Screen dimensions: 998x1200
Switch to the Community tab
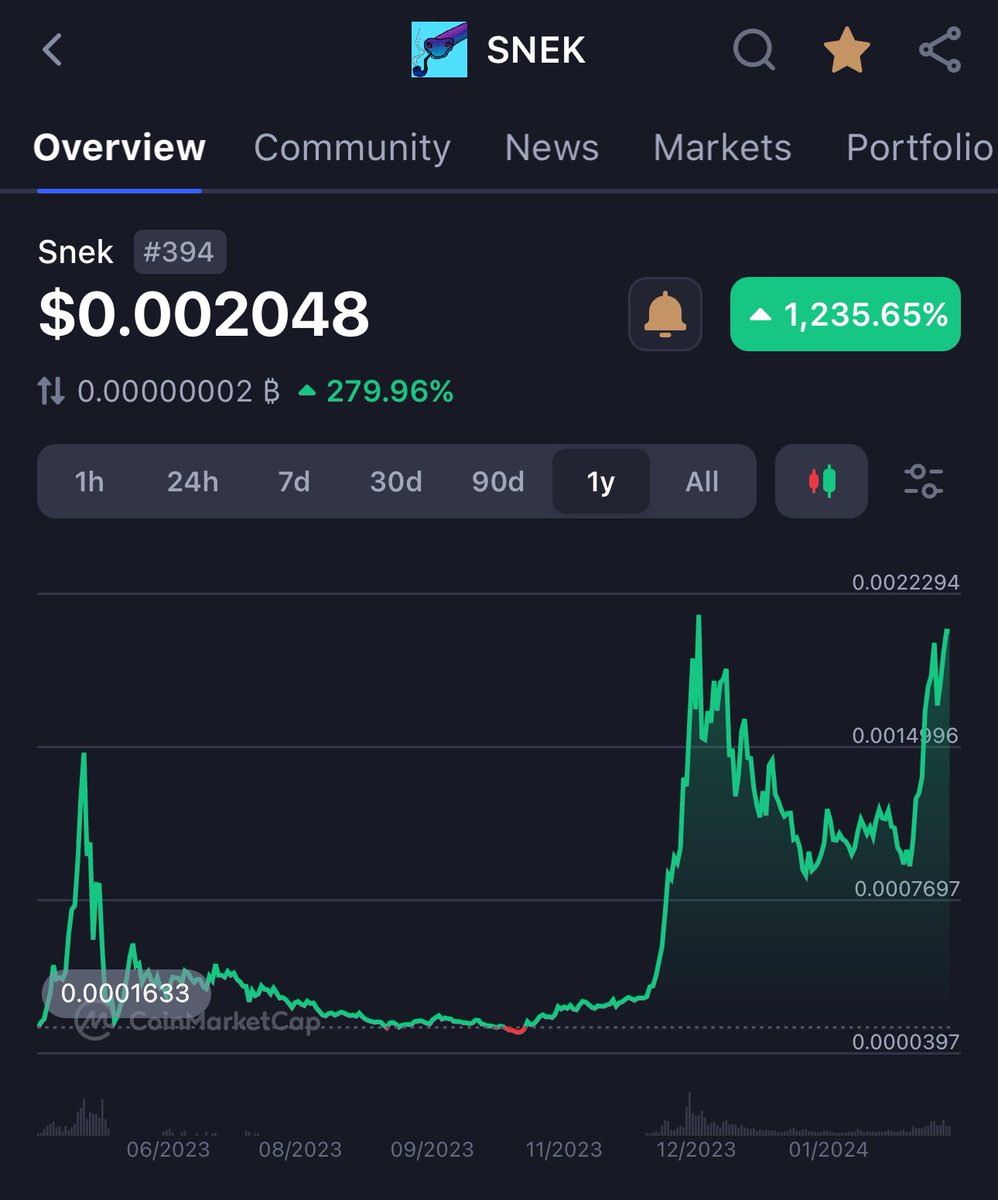(352, 148)
